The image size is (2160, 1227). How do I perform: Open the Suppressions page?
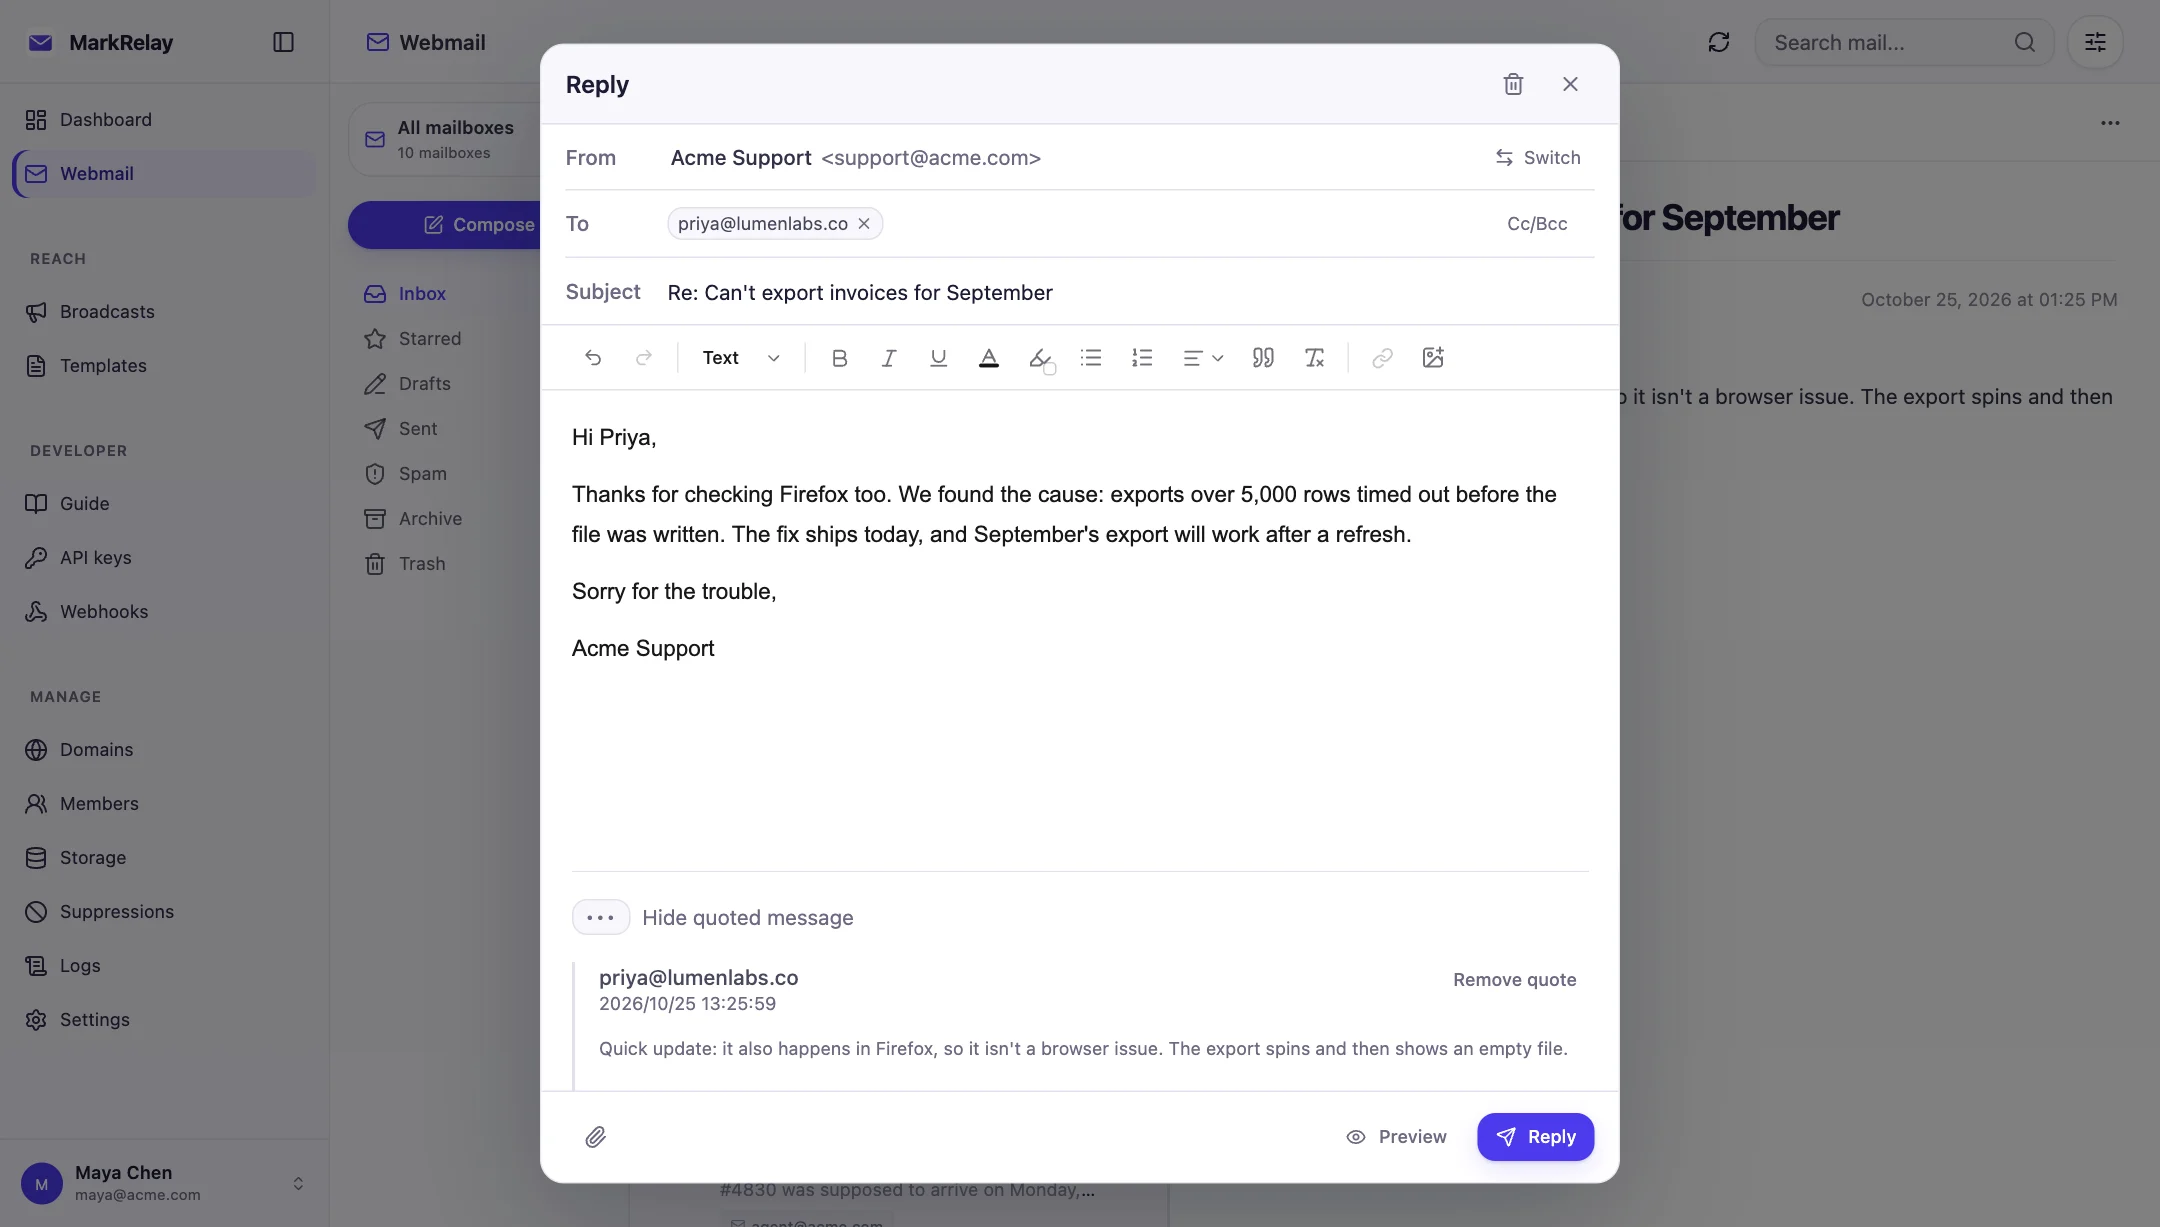click(x=165, y=912)
